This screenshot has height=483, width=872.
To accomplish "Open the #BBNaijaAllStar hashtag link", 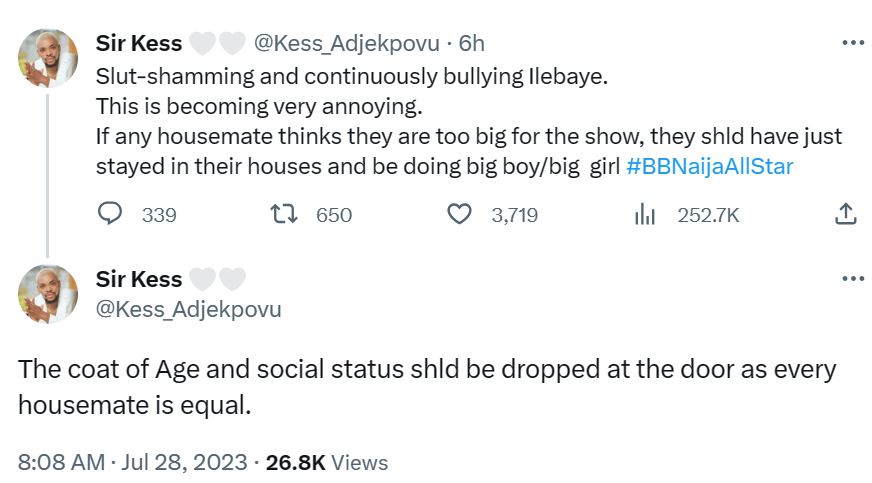I will point(710,166).
